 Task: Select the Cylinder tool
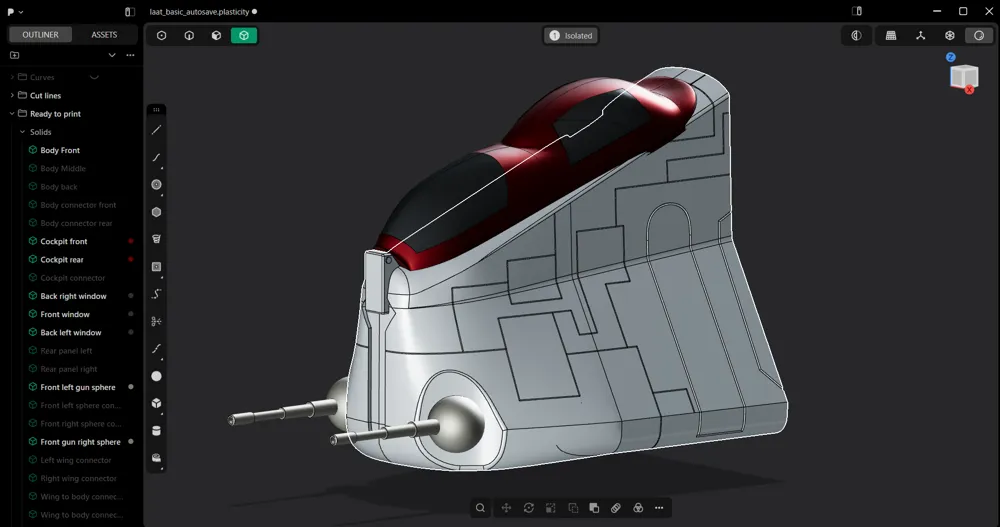click(156, 431)
